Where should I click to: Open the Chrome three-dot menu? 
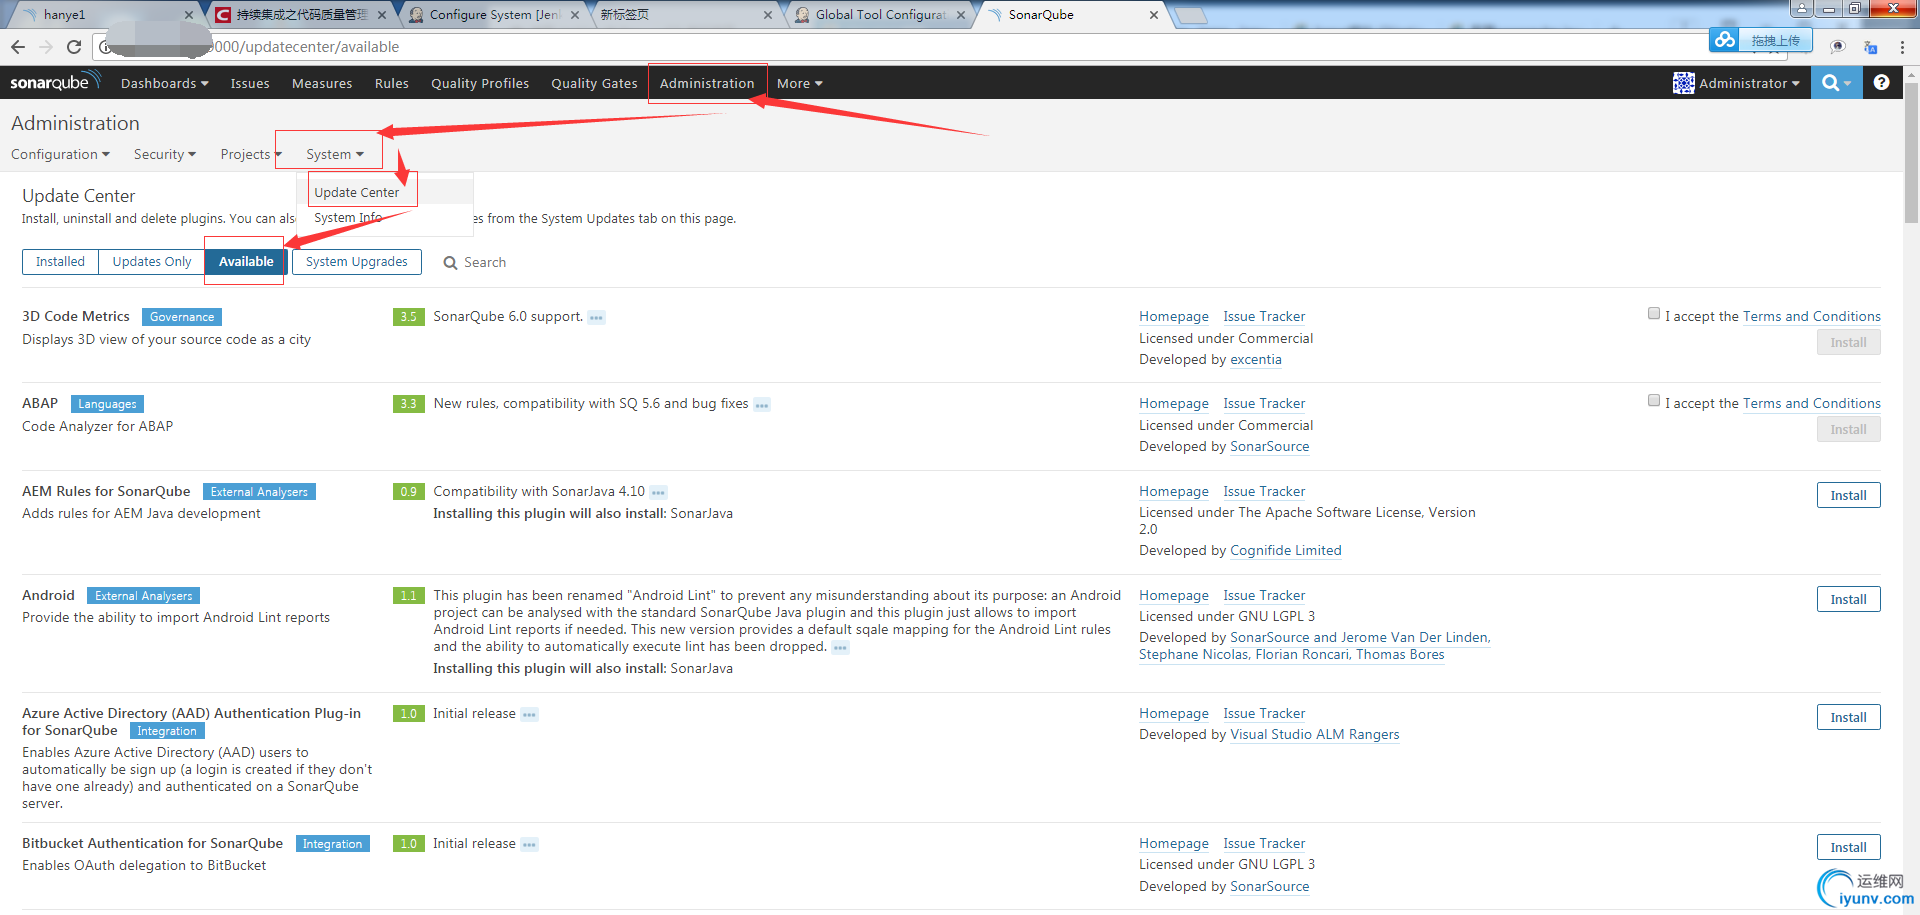click(1902, 47)
